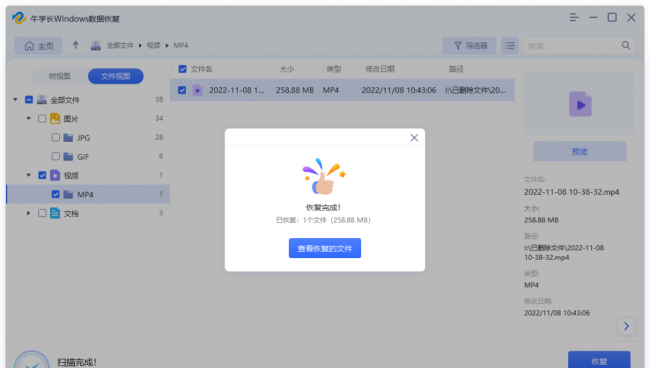Click the count 28 beside JPG
The image size is (650, 368).
159,137
